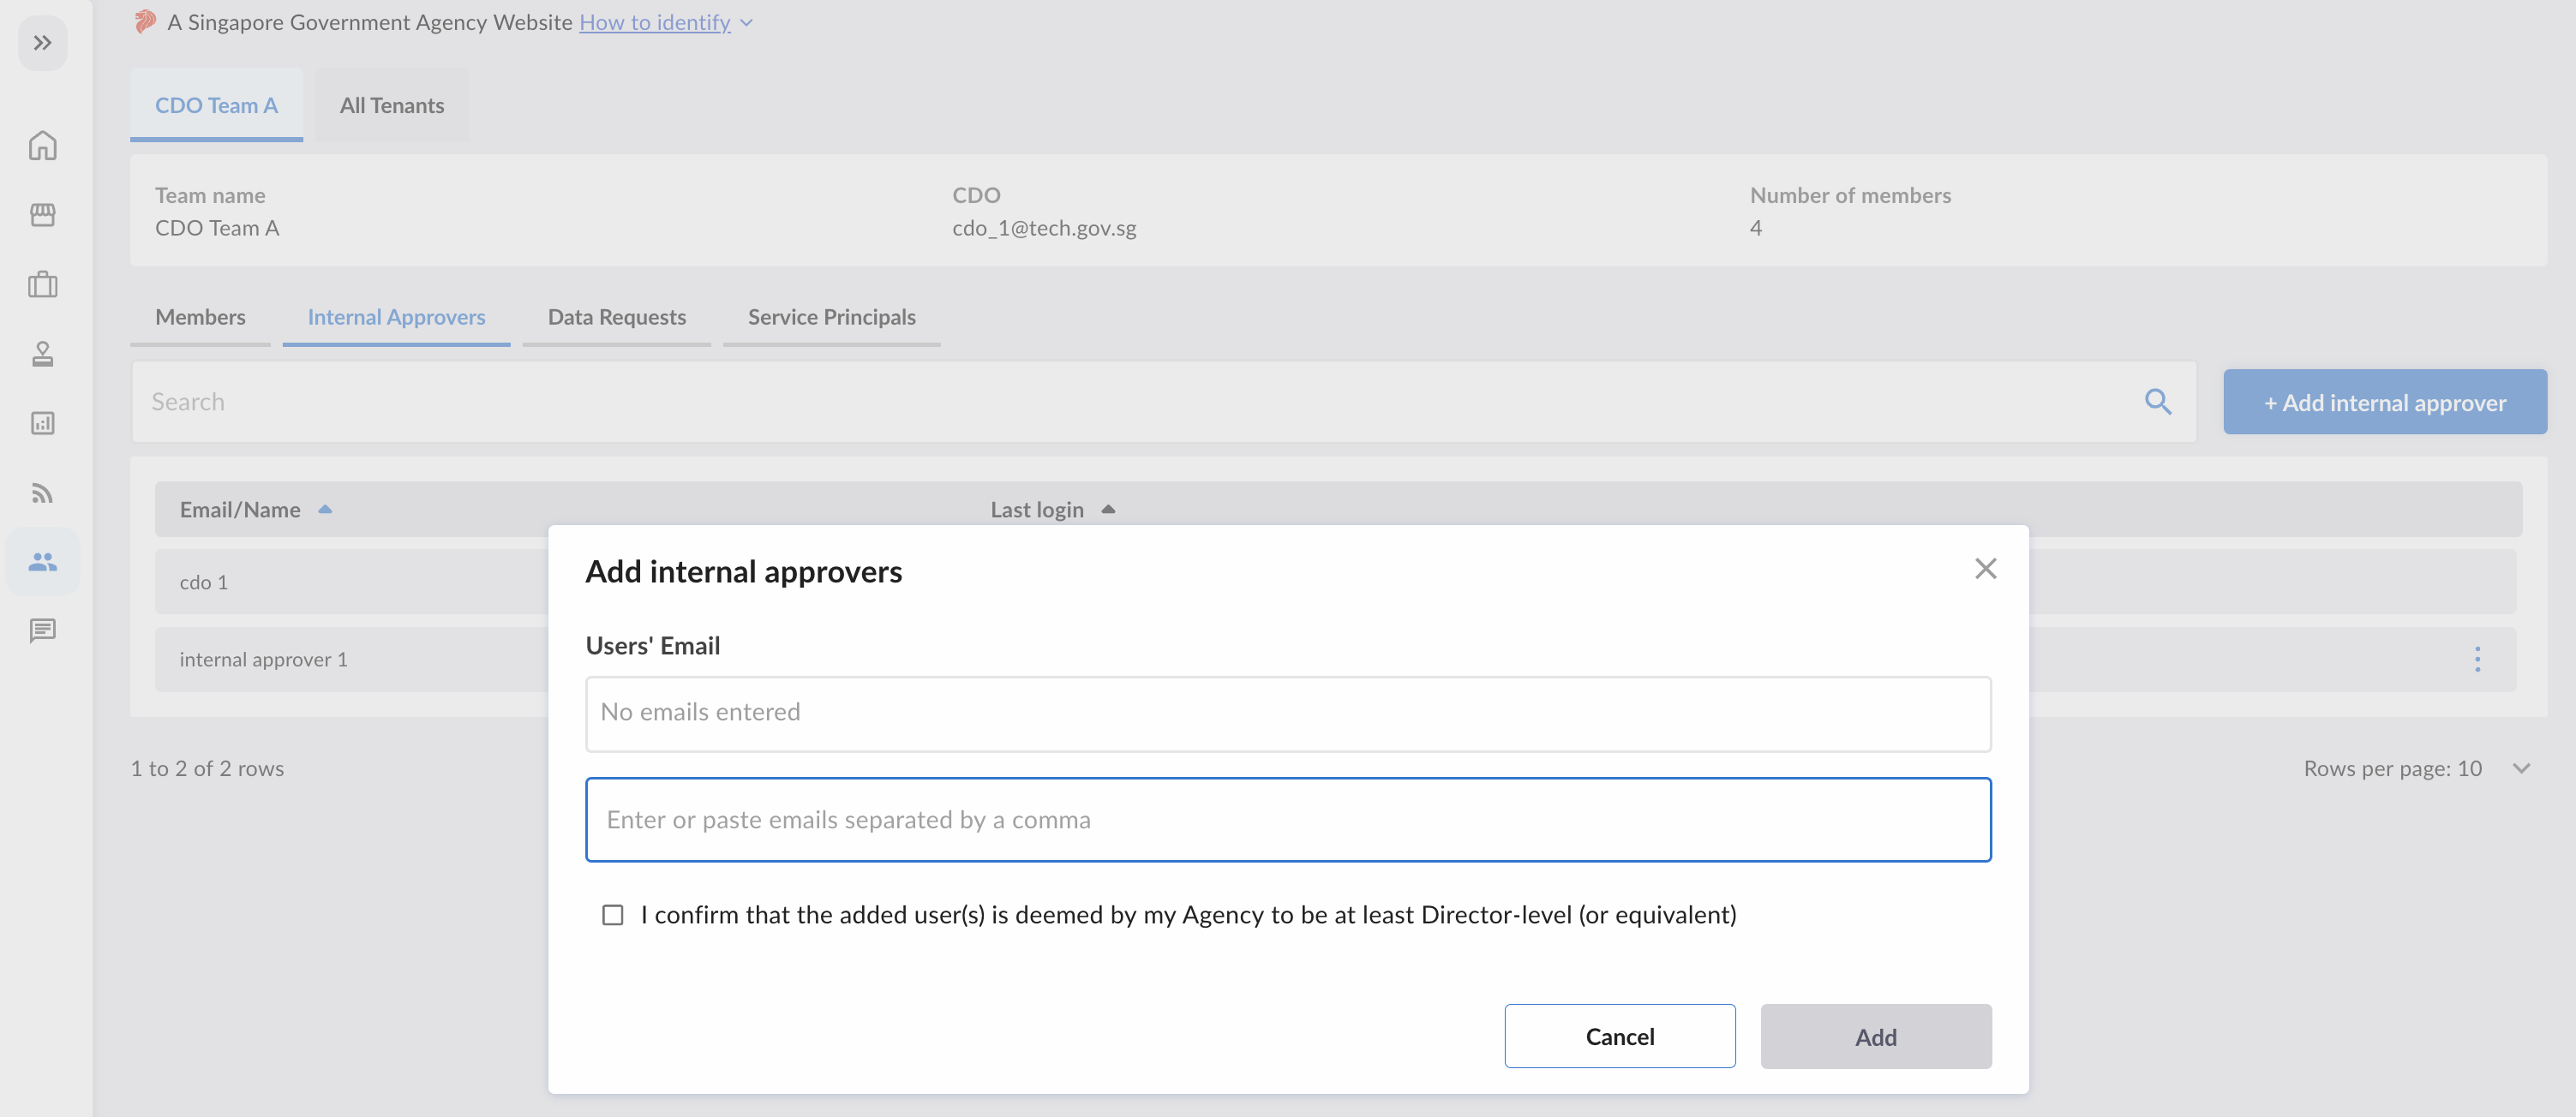Follow the How to identify link
This screenshot has height=1117, width=2576.
(654, 22)
